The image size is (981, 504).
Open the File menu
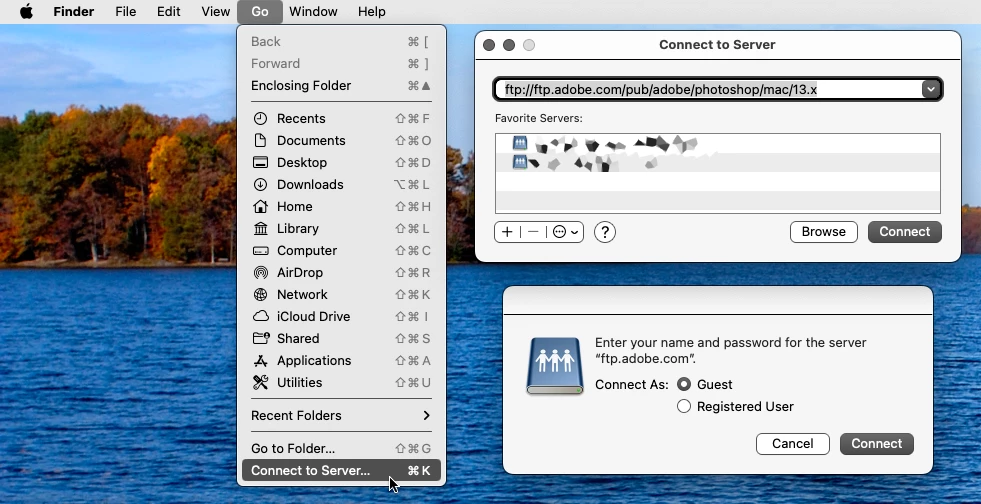tap(125, 11)
